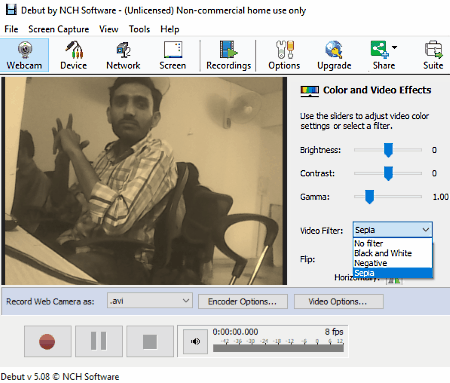Open the NCH Suite toolbar icon
This screenshot has width=450, height=383.
[433, 55]
